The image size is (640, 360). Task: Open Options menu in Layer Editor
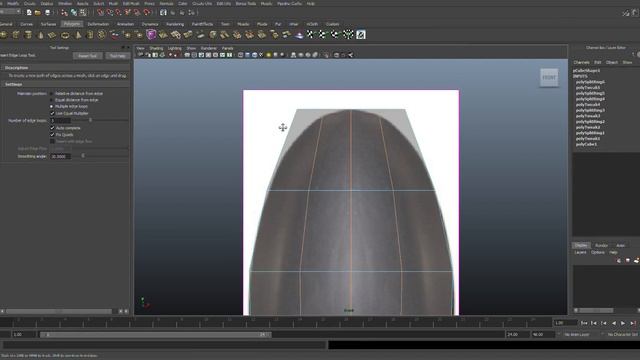598,253
